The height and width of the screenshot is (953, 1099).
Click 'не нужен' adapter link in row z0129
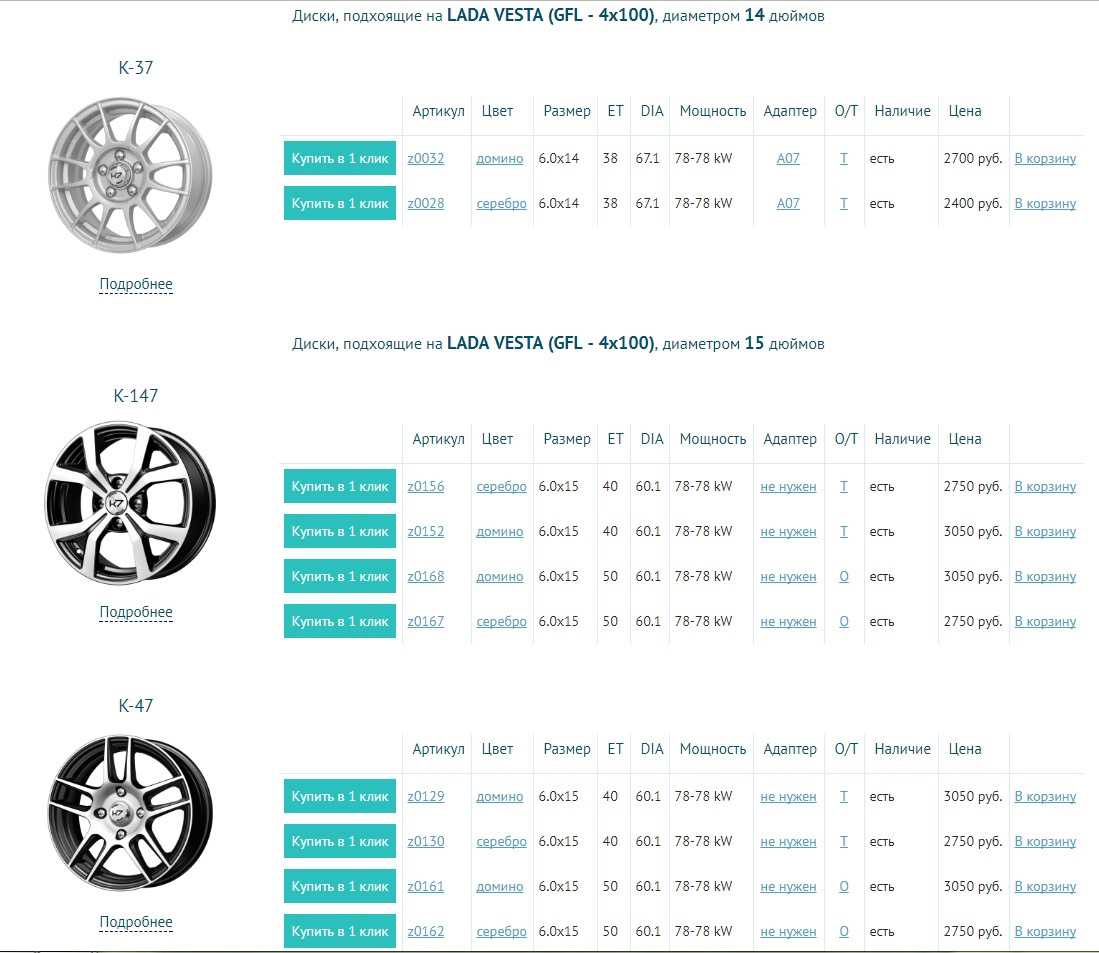pos(788,797)
